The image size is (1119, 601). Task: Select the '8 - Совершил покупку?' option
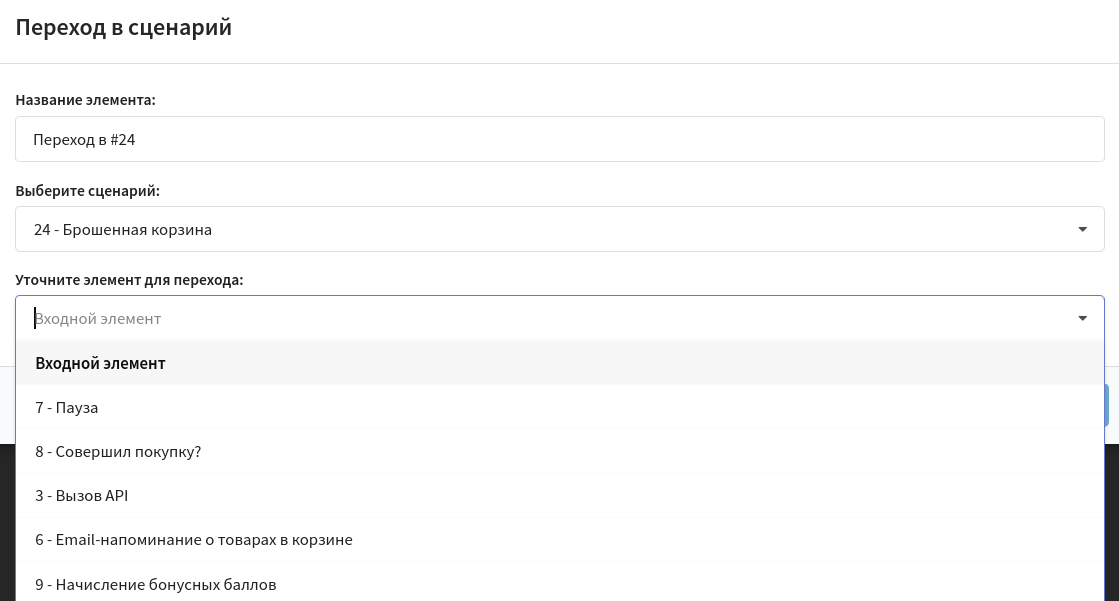coord(118,451)
